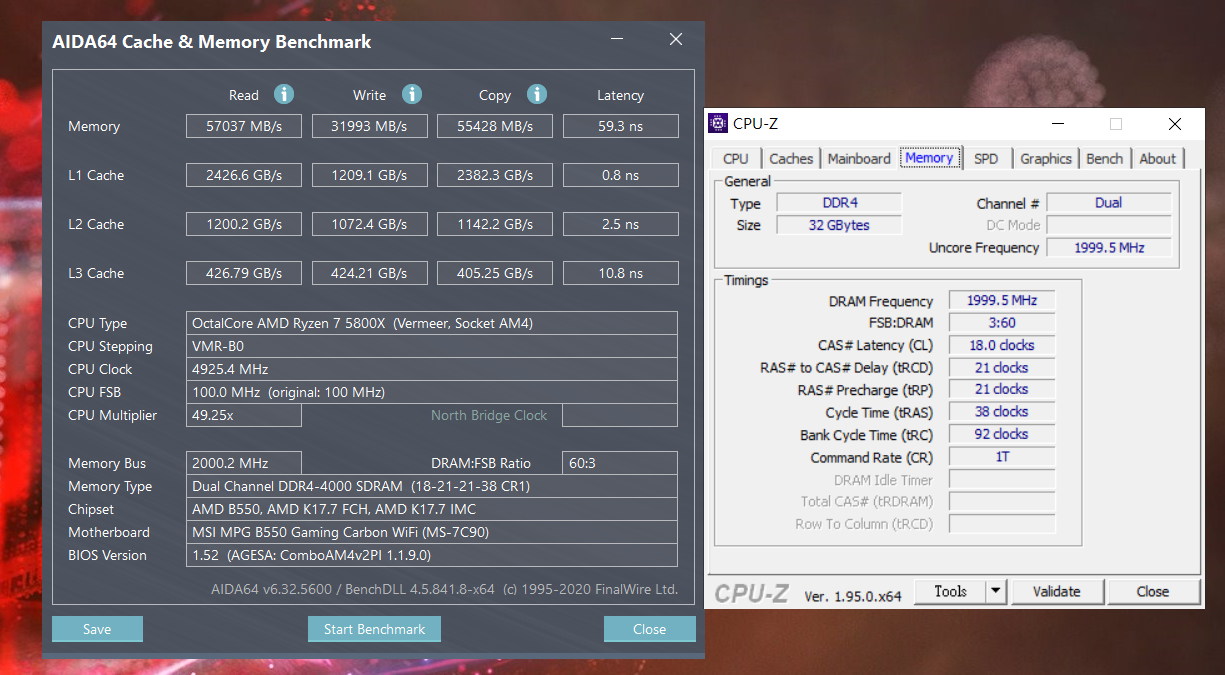This screenshot has width=1225, height=675.
Task: Click the CPU Multiplier 49.25x field
Action: (x=244, y=415)
